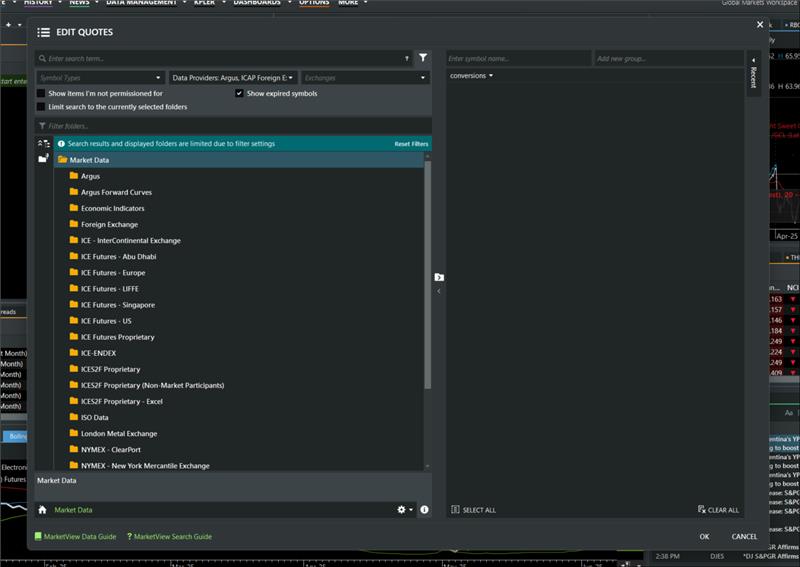Click the ISO Data folder icon

pyautogui.click(x=74, y=417)
